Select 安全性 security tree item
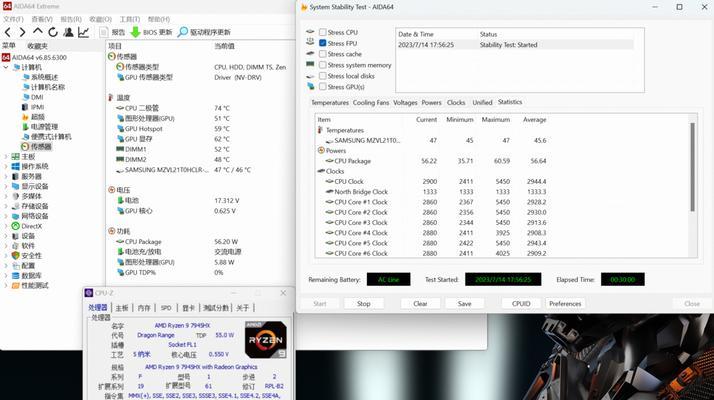 click(x=27, y=256)
